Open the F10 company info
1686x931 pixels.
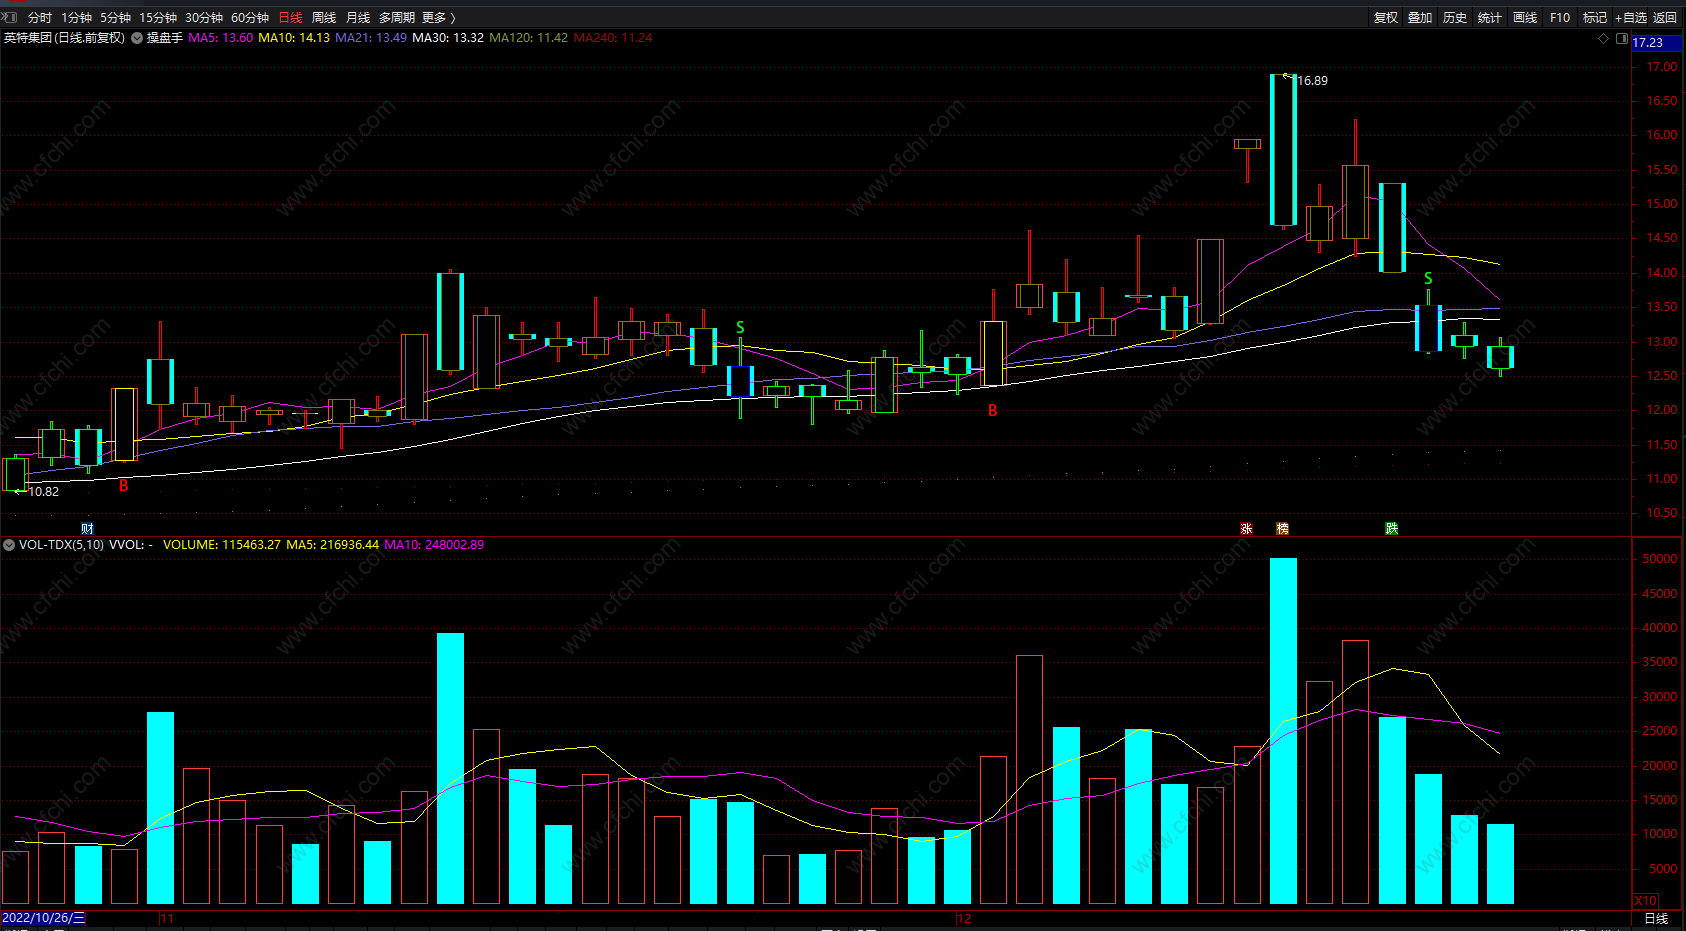pyautogui.click(x=1560, y=18)
